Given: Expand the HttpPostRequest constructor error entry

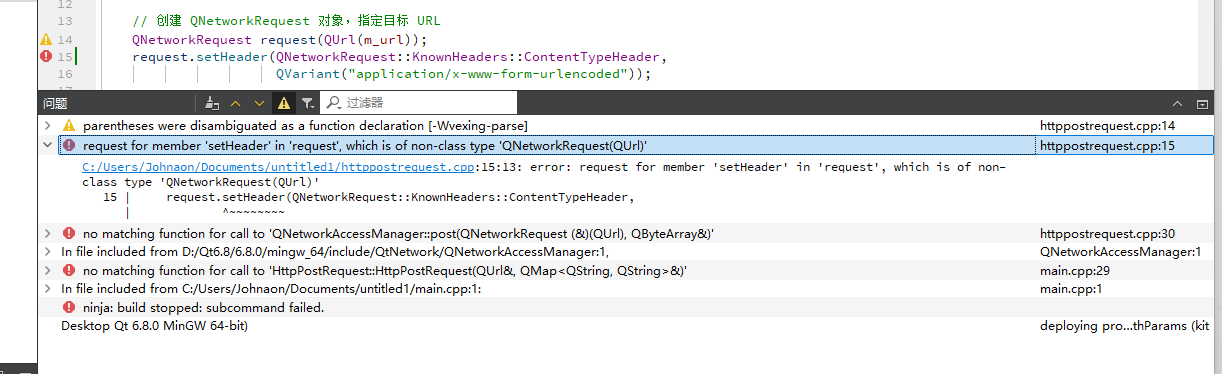Looking at the screenshot, I should (x=47, y=270).
